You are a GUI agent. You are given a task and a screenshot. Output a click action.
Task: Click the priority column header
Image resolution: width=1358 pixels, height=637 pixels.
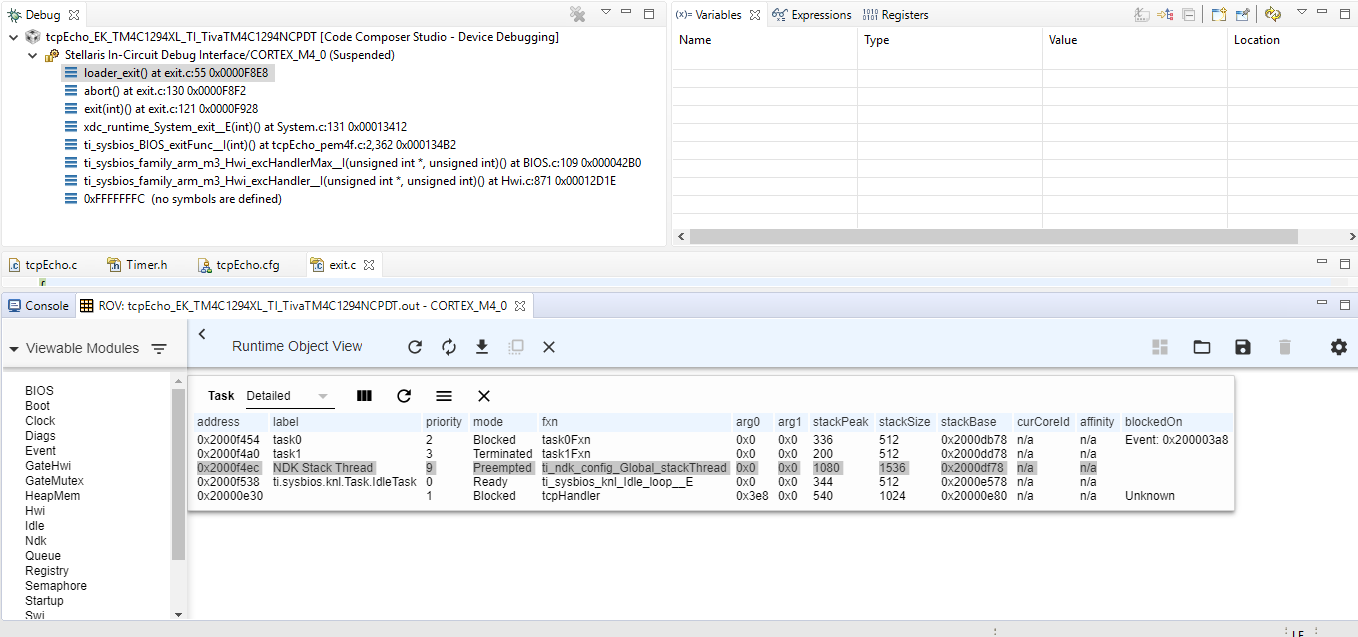point(444,422)
